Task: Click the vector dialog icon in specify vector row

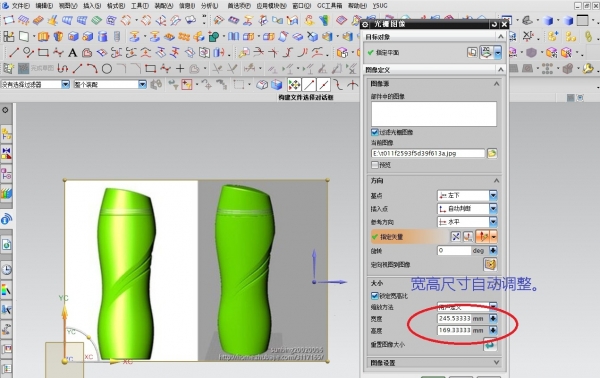Action: click(x=468, y=237)
